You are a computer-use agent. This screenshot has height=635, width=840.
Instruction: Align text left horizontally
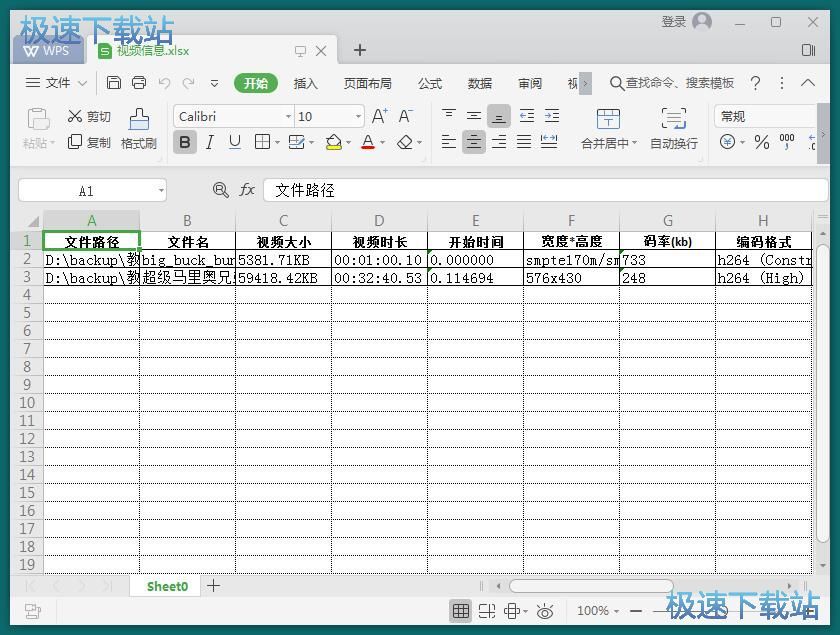coord(448,141)
